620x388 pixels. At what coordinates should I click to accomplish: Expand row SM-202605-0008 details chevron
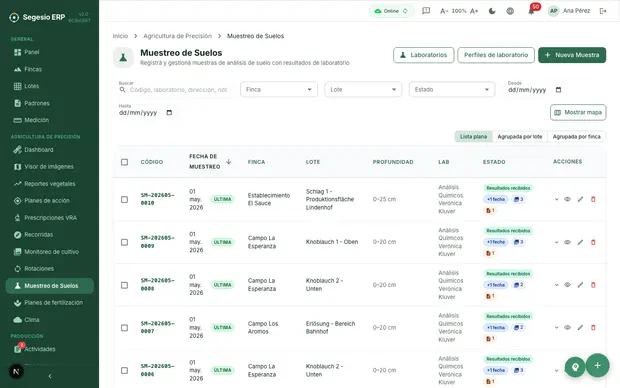point(556,285)
